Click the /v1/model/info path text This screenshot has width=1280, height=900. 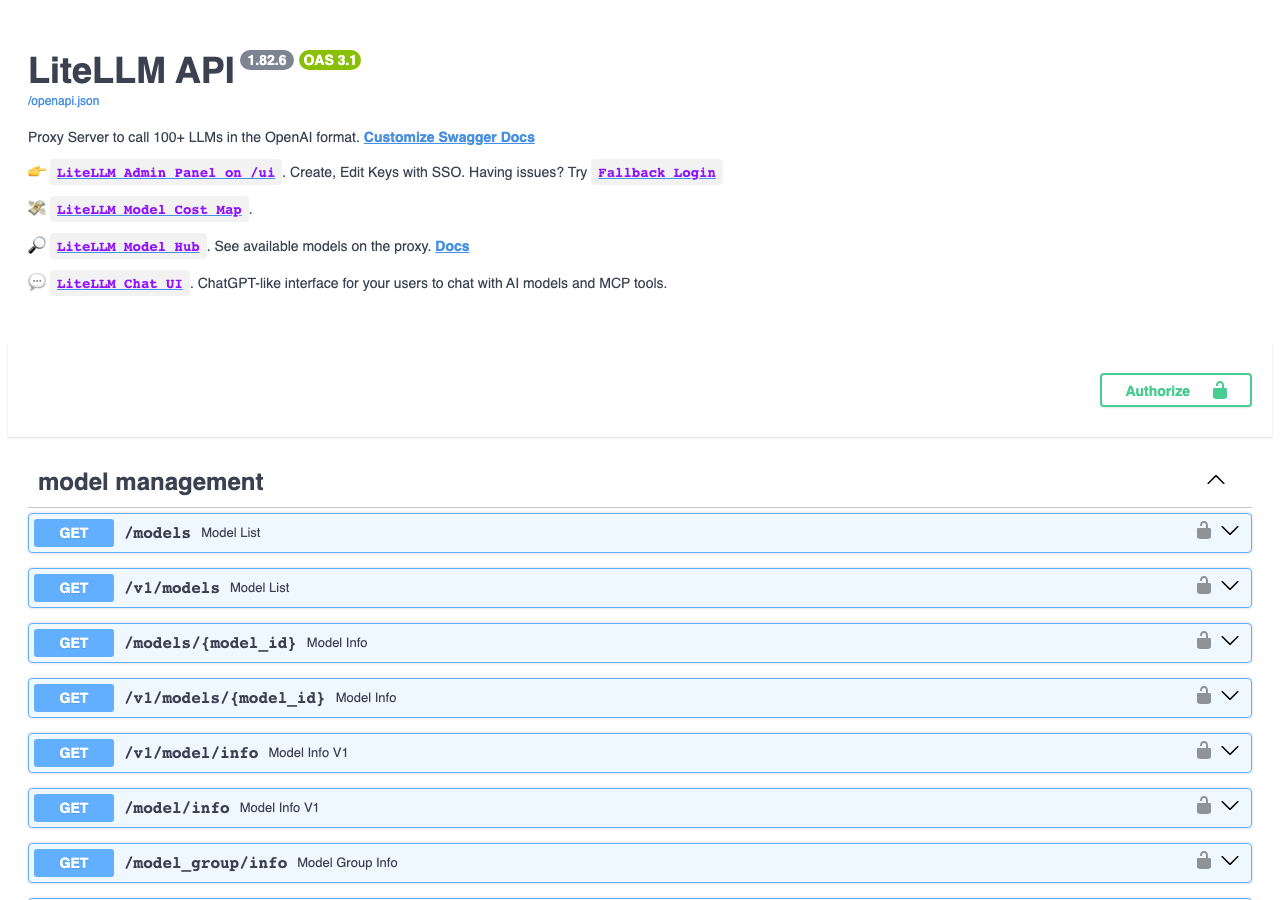[192, 753]
